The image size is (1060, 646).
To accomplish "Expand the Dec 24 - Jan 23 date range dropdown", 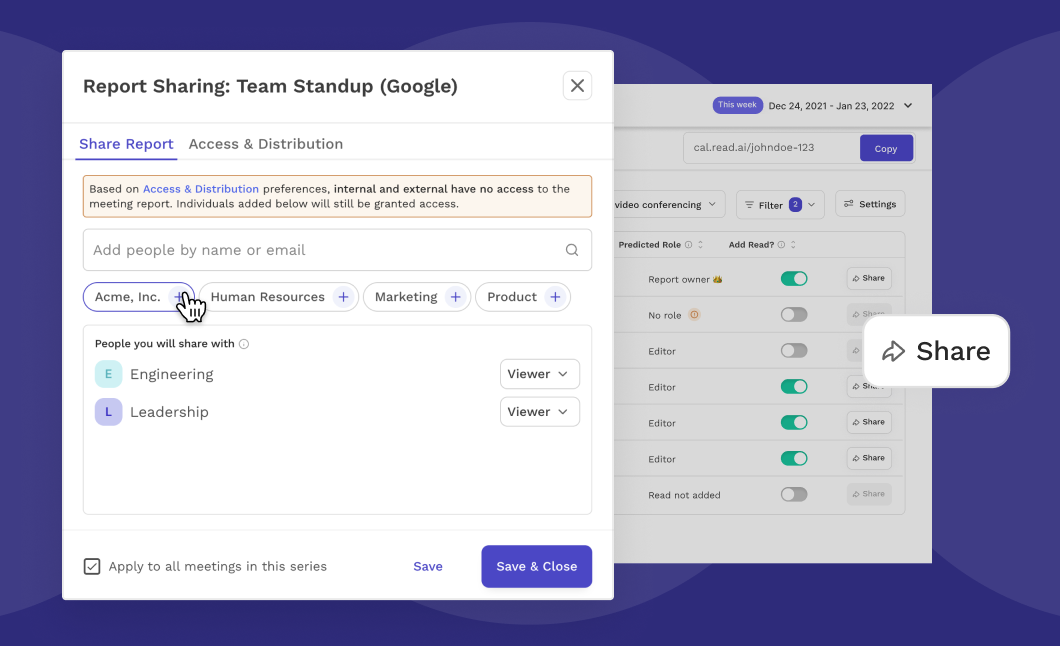I will pos(908,105).
